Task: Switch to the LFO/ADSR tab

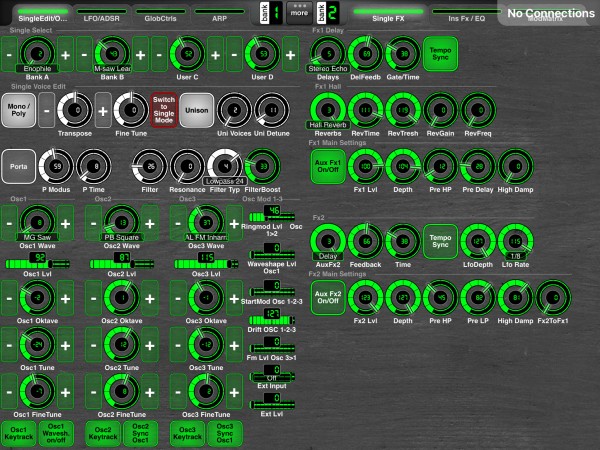Action: pyautogui.click(x=101, y=15)
